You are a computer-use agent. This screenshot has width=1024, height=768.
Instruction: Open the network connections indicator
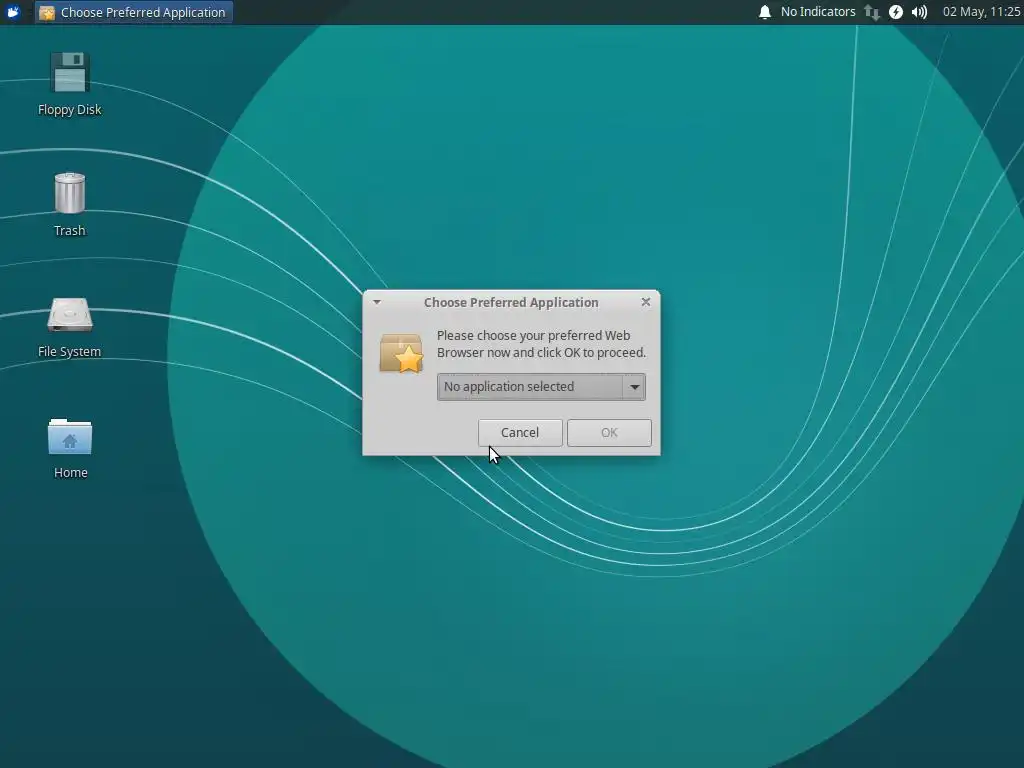pos(872,12)
